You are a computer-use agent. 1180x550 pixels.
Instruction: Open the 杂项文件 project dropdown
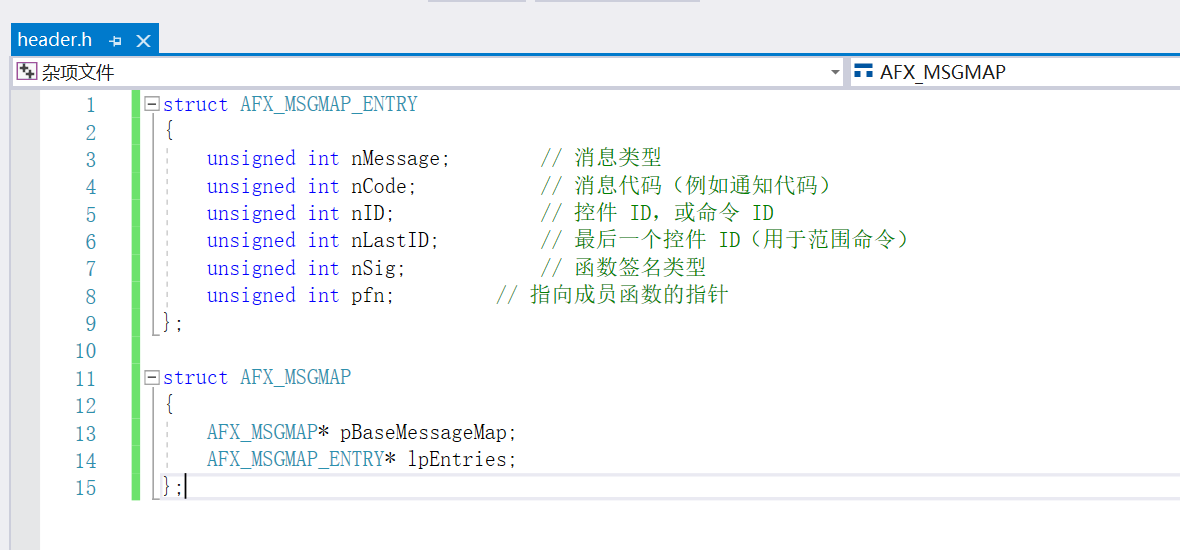coord(835,72)
